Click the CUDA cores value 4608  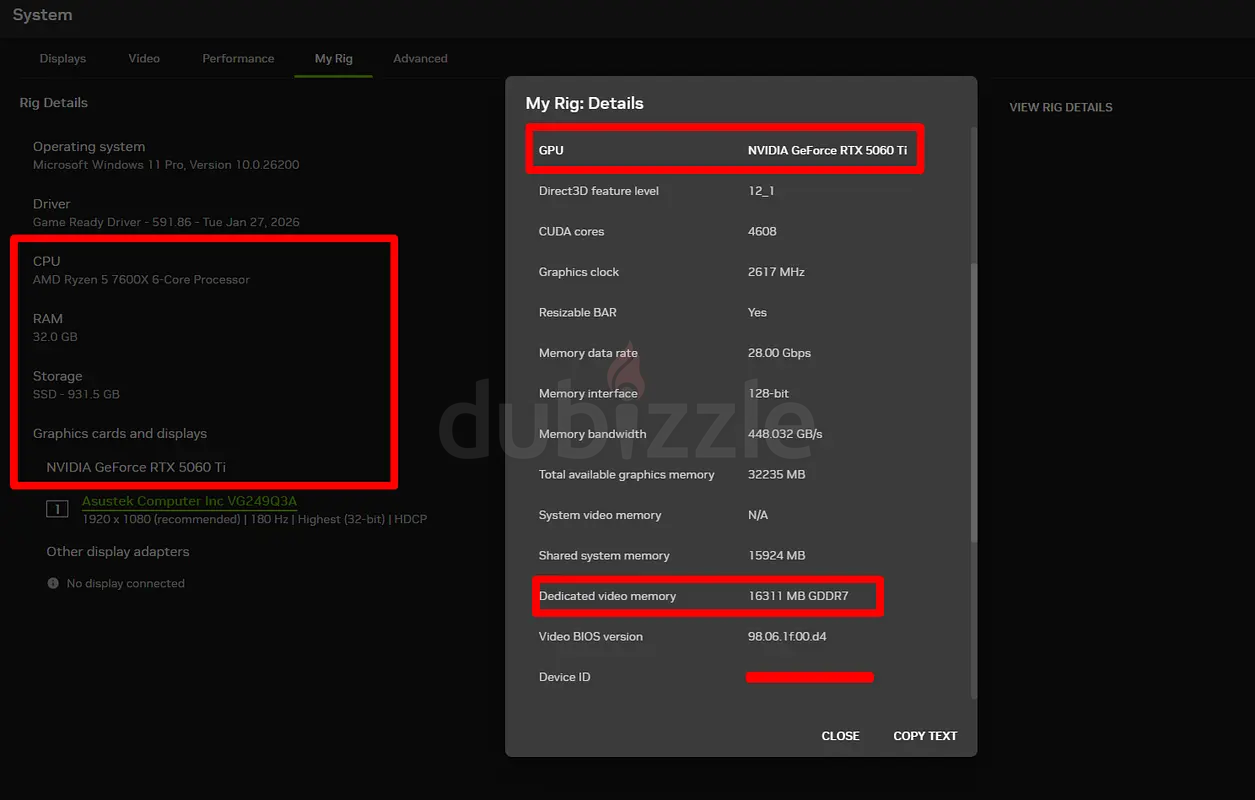coord(762,231)
